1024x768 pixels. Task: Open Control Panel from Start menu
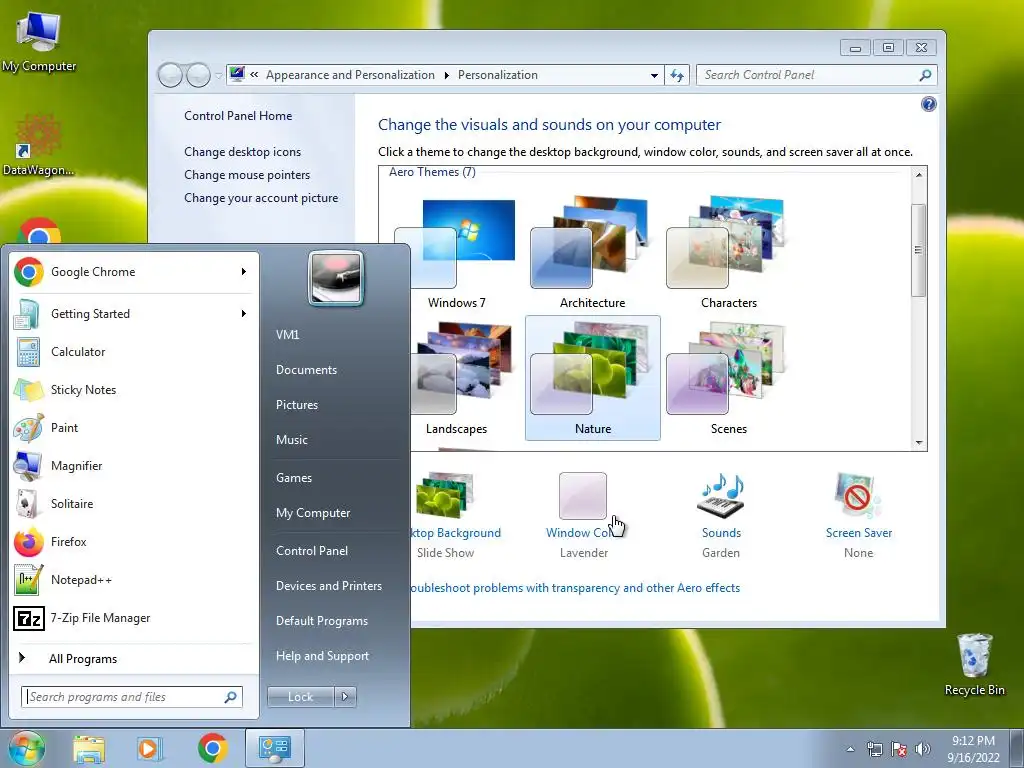[x=312, y=551]
